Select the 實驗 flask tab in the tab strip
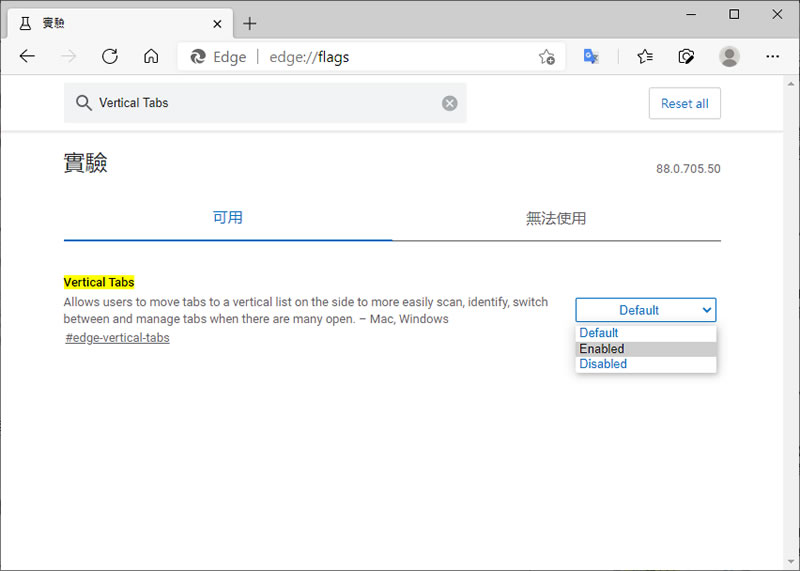Image resolution: width=800 pixels, height=571 pixels. tap(120, 23)
